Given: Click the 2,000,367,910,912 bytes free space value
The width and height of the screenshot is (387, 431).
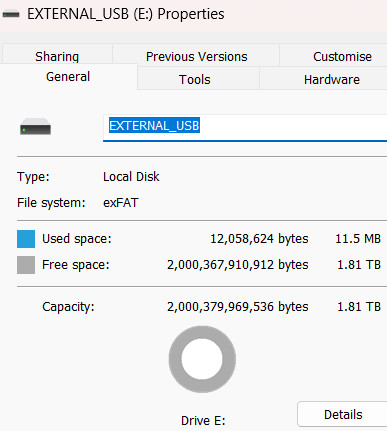Looking at the screenshot, I should click(238, 265).
